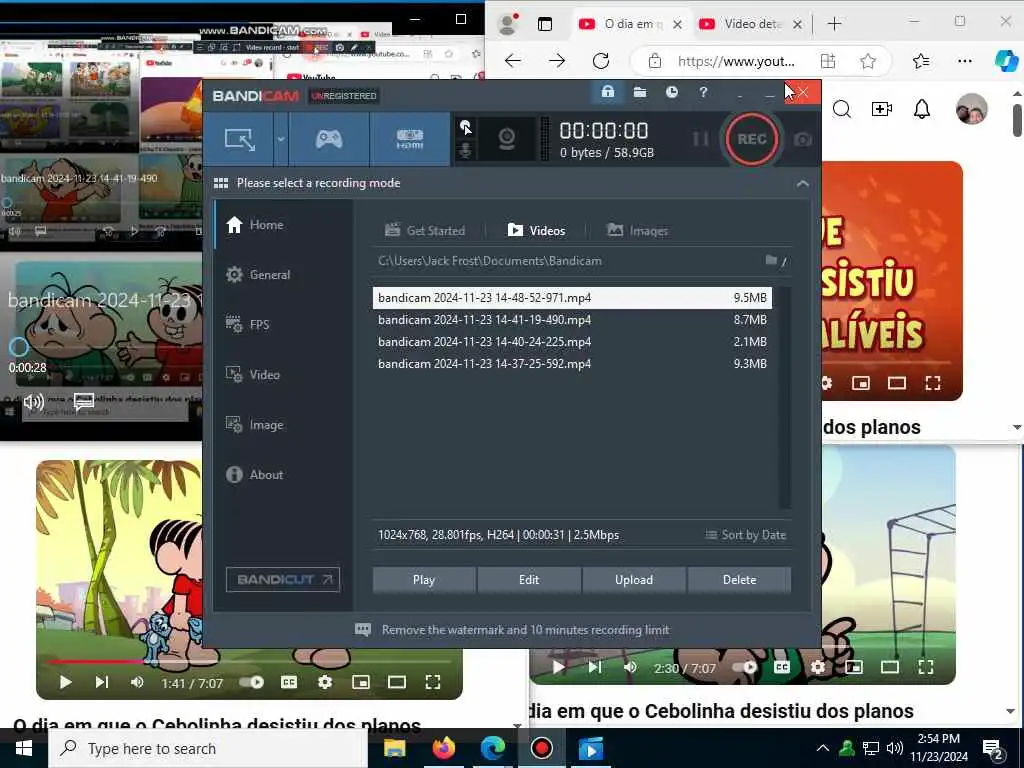Click the Bandicam pause button
Viewport: 1024px width, 768px height.
(x=701, y=138)
